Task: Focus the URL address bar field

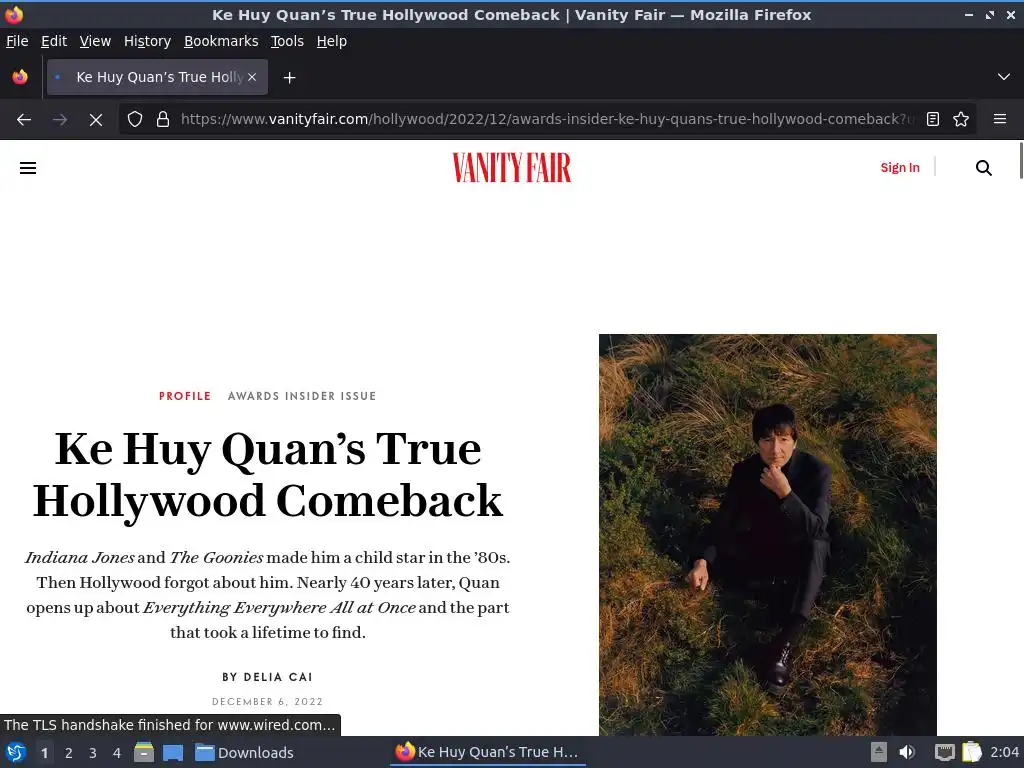Action: (x=547, y=120)
